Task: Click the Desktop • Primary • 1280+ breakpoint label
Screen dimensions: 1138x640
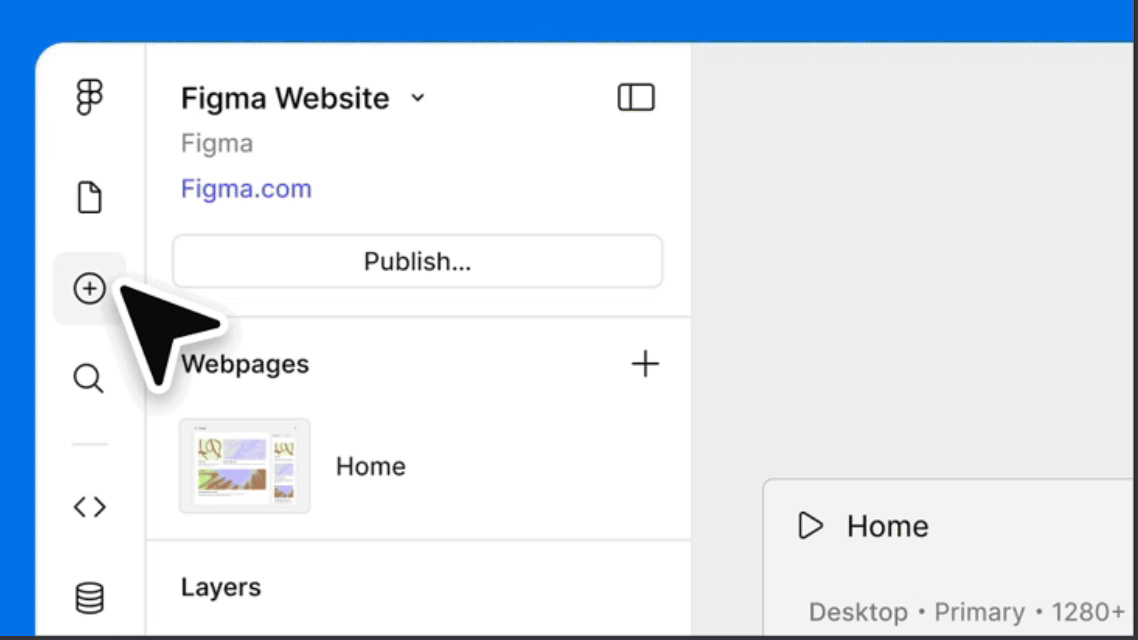Action: pyautogui.click(x=967, y=612)
